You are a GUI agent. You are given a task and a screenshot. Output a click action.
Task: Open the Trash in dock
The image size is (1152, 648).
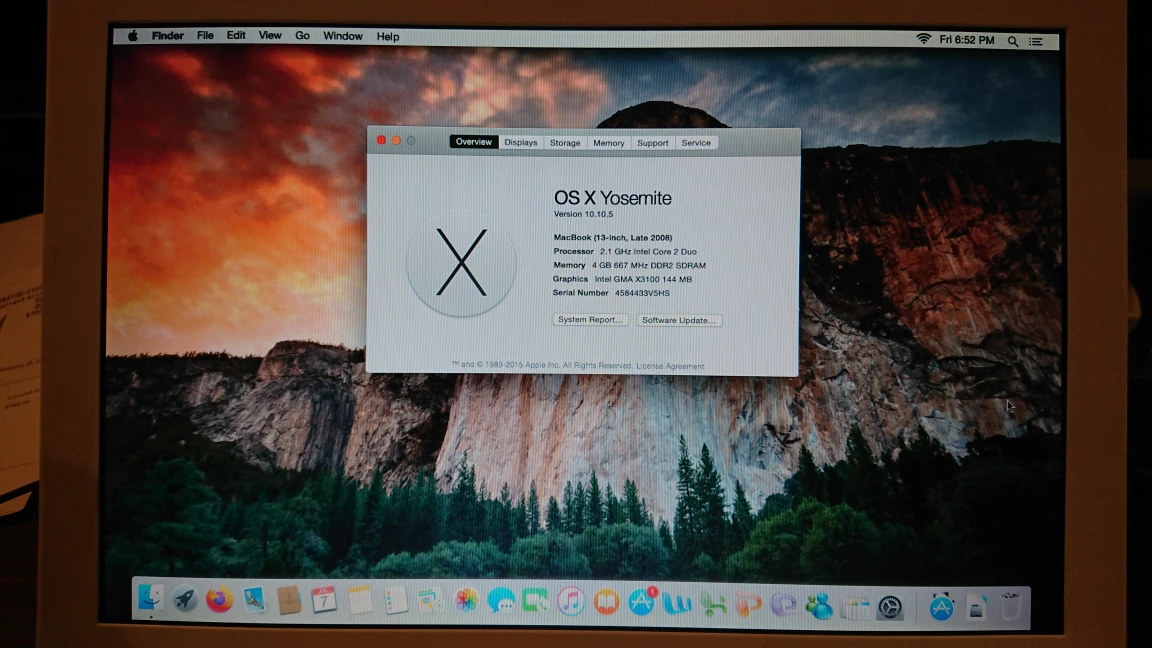1010,607
